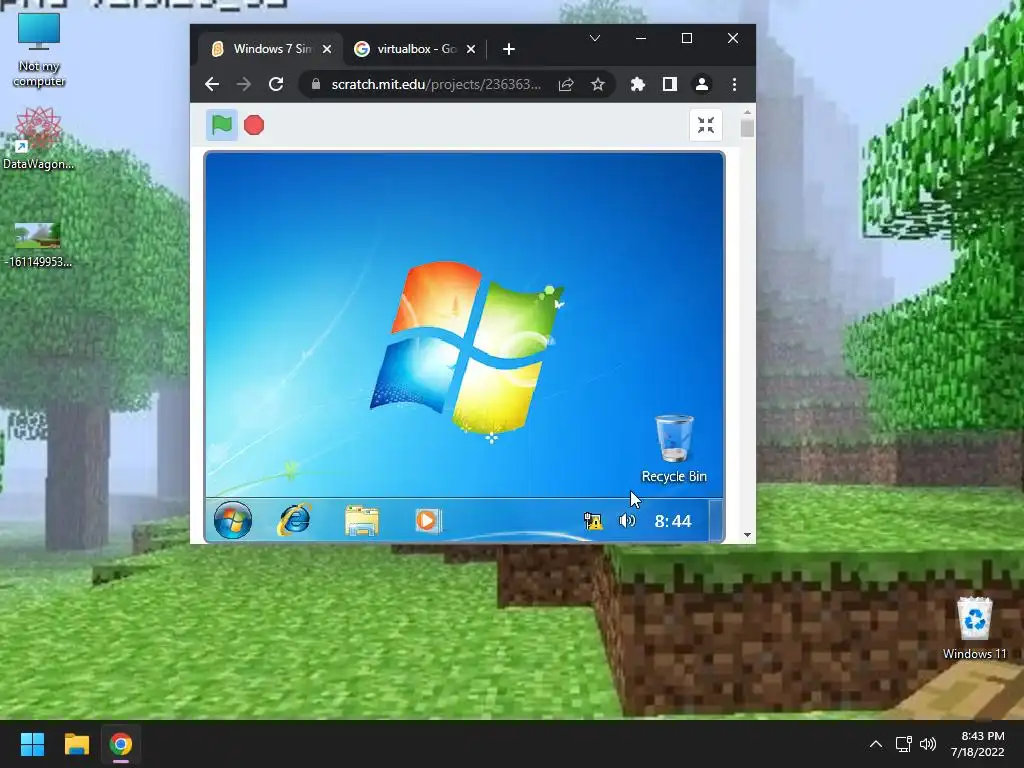
Task: Open the 8:43 PM date and time flyout
Action: [978, 744]
